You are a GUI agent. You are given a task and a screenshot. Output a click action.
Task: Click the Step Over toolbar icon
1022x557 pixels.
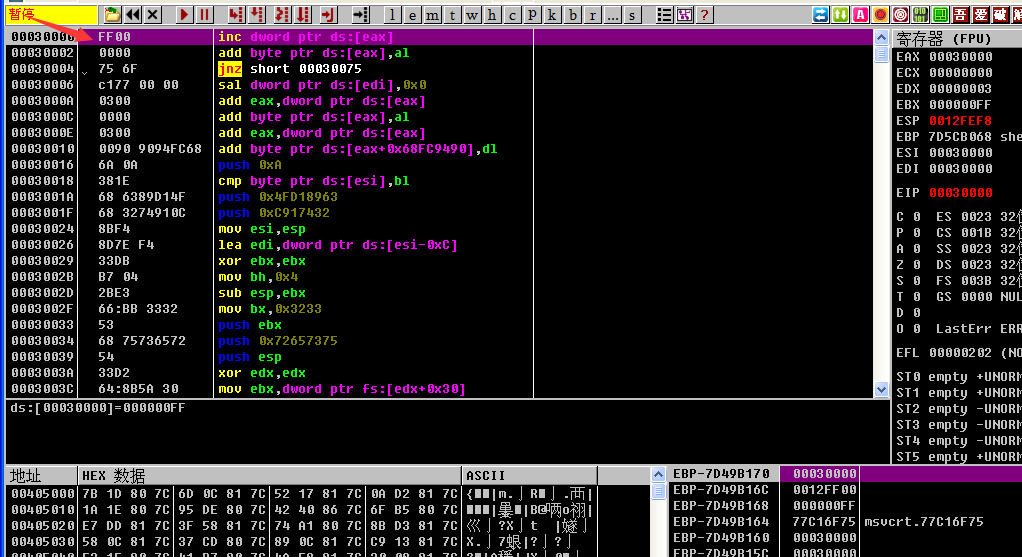[x=257, y=15]
